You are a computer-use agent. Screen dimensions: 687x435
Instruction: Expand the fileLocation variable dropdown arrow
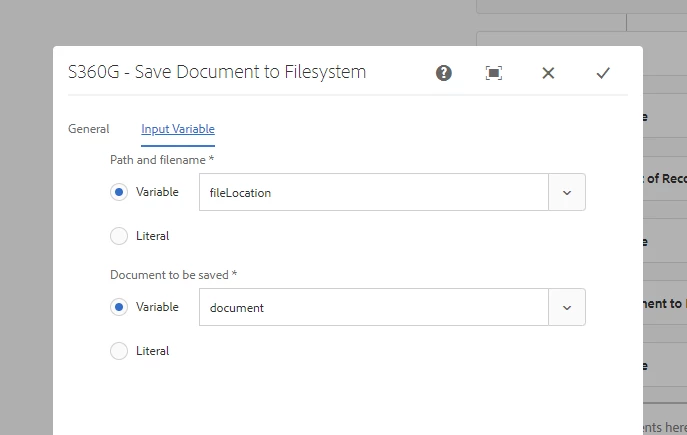(x=567, y=192)
